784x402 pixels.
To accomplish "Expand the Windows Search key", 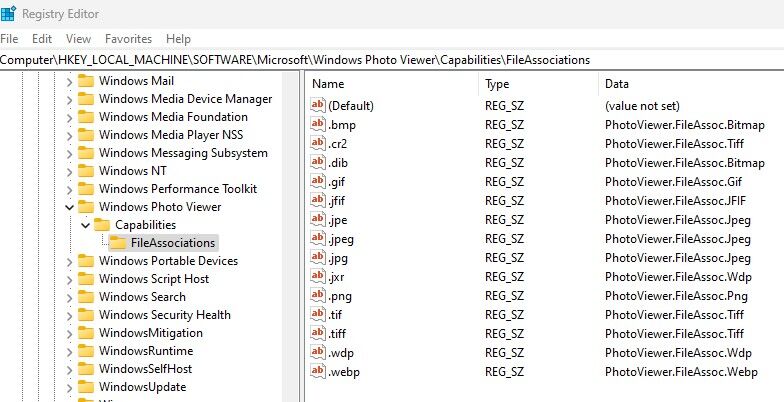I will point(69,298).
